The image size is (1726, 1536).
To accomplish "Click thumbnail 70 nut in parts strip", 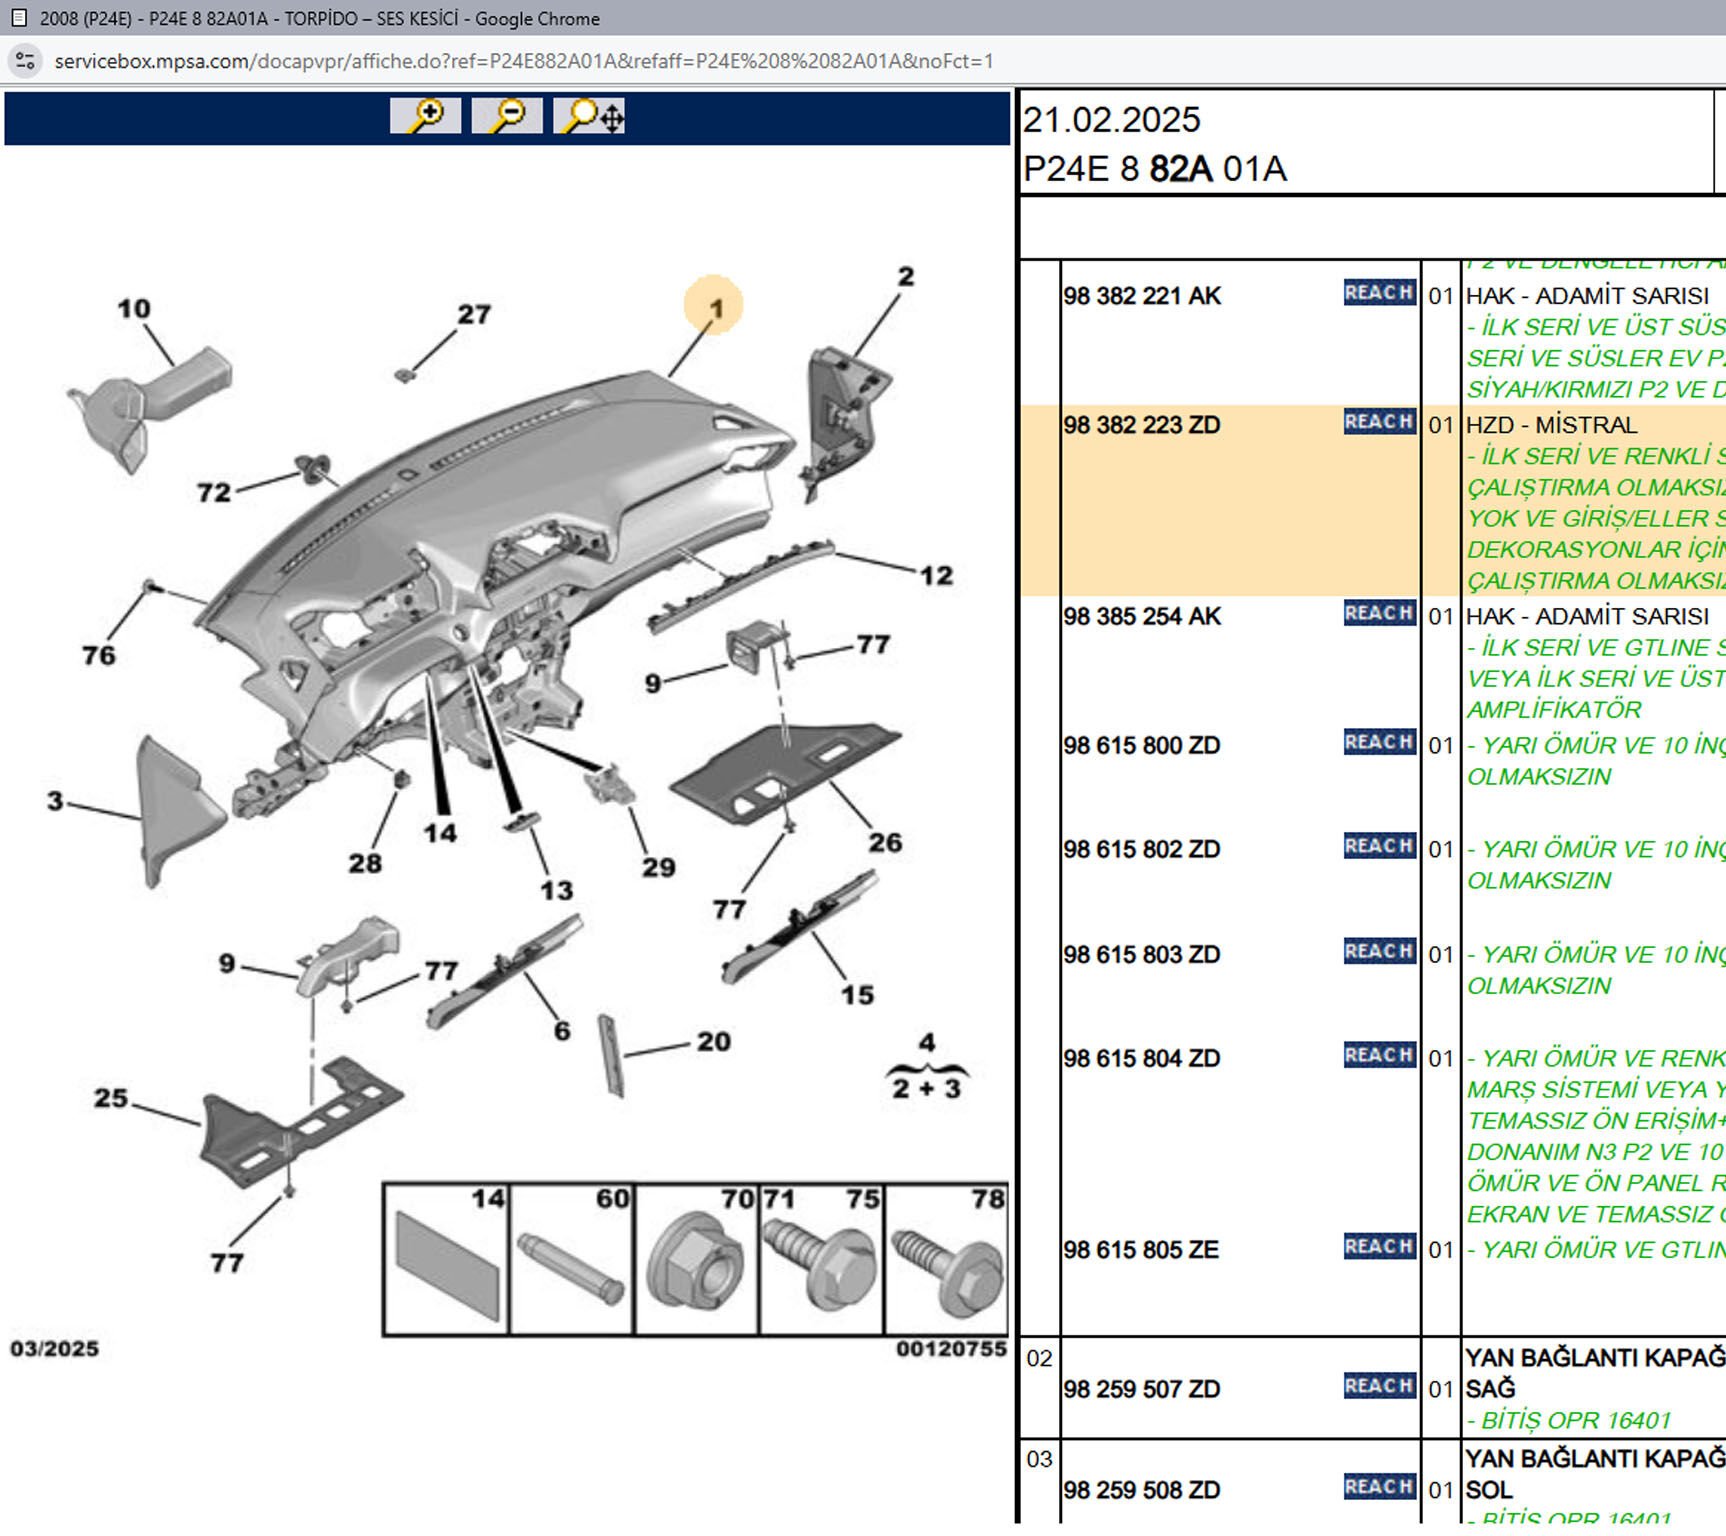I will click(x=696, y=1262).
